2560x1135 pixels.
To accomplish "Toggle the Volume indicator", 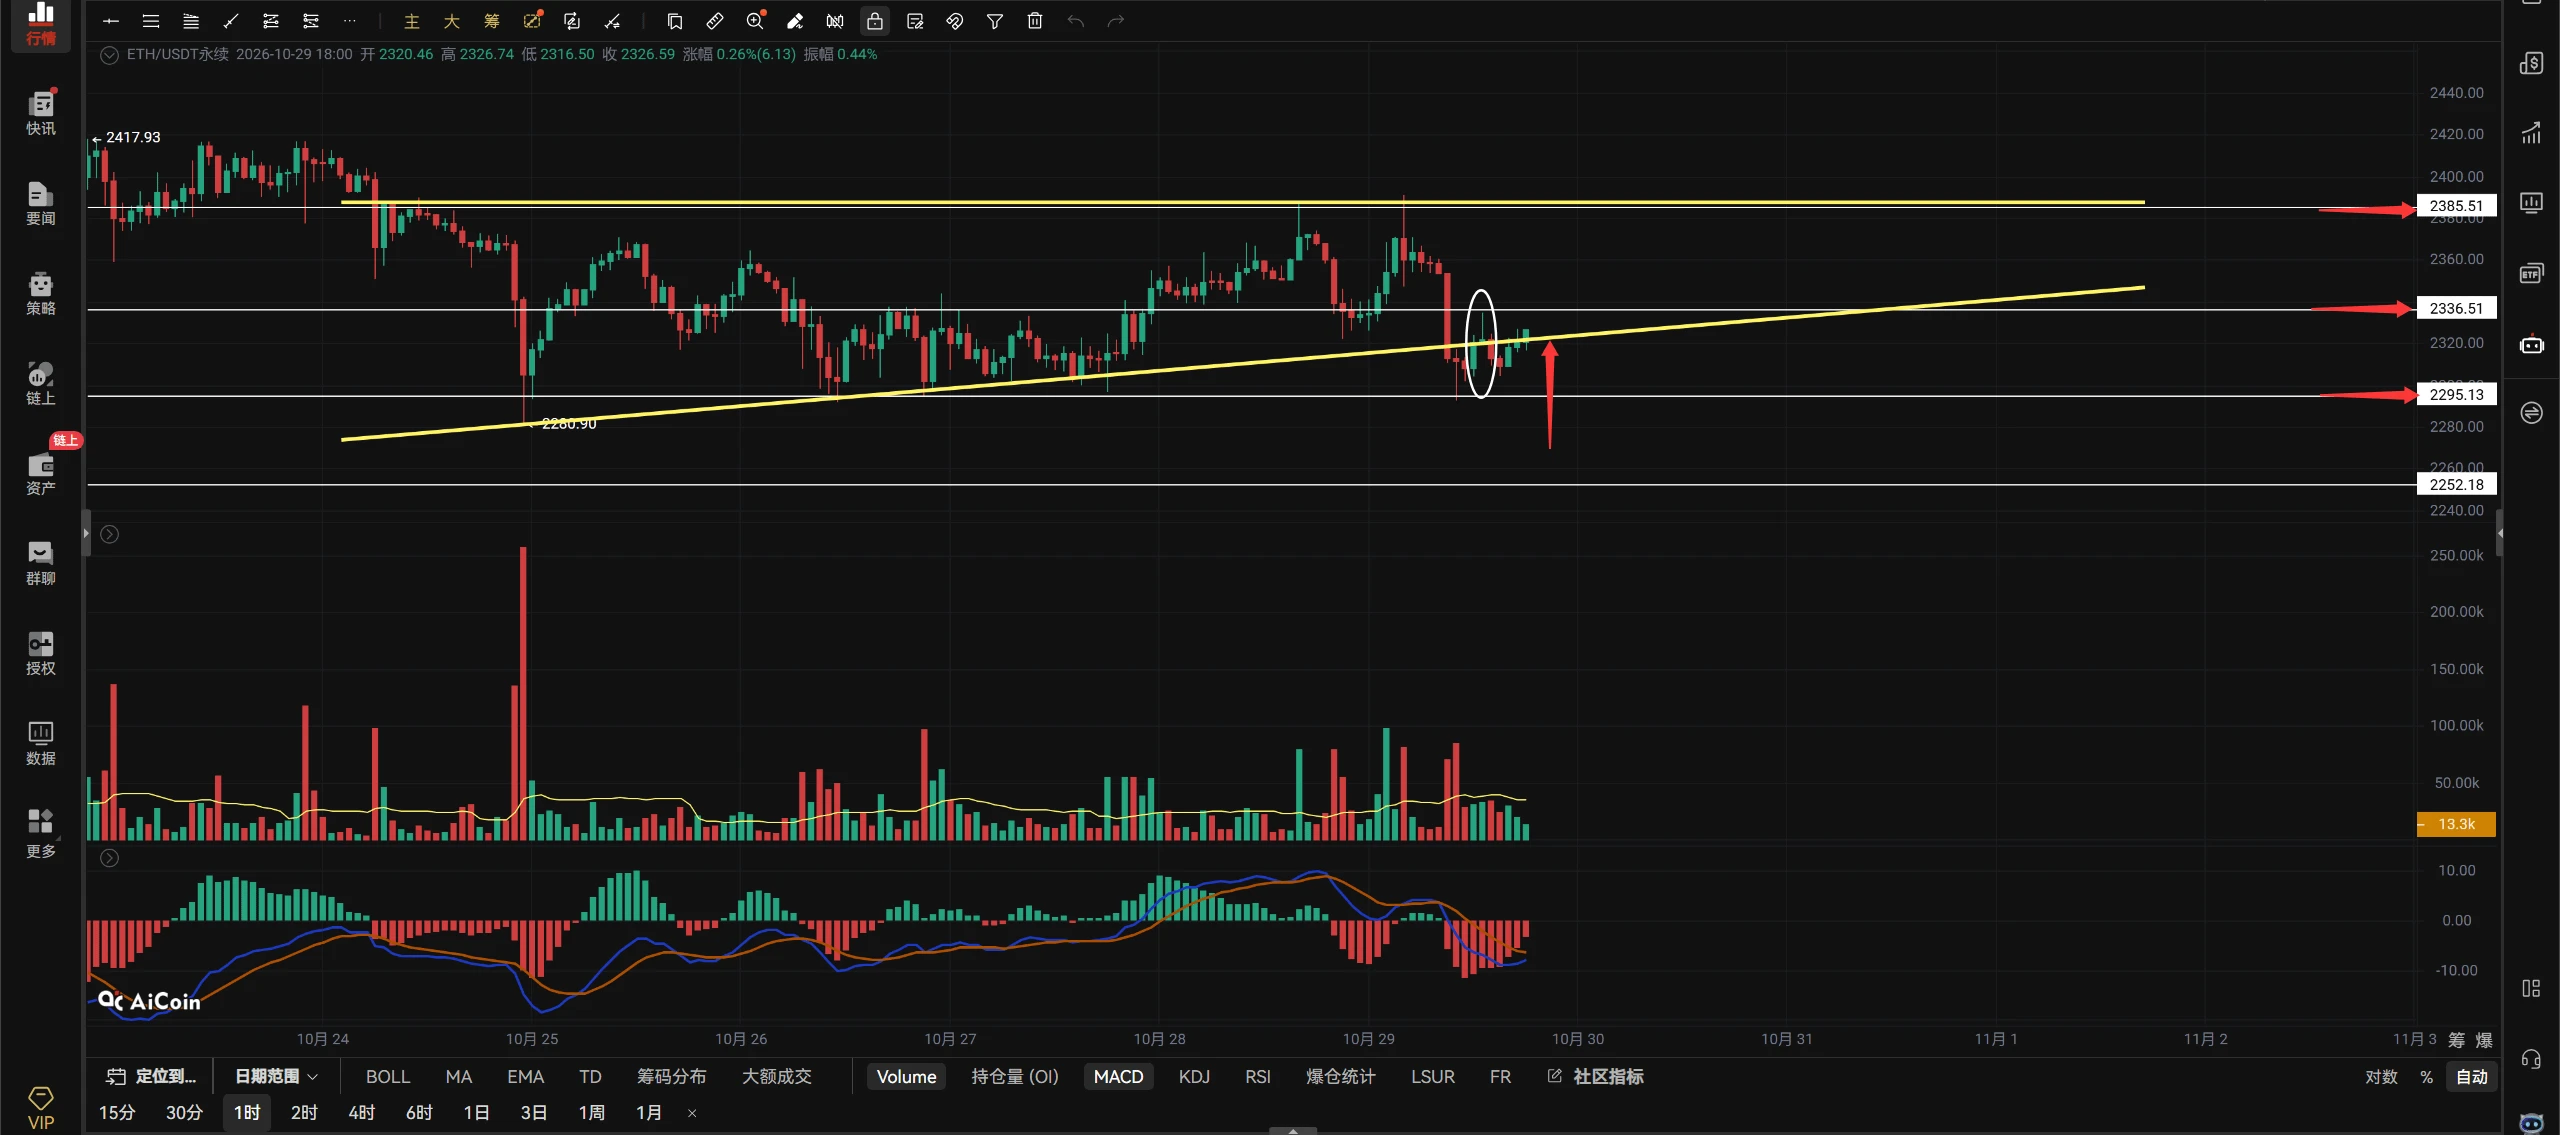I will (906, 1077).
